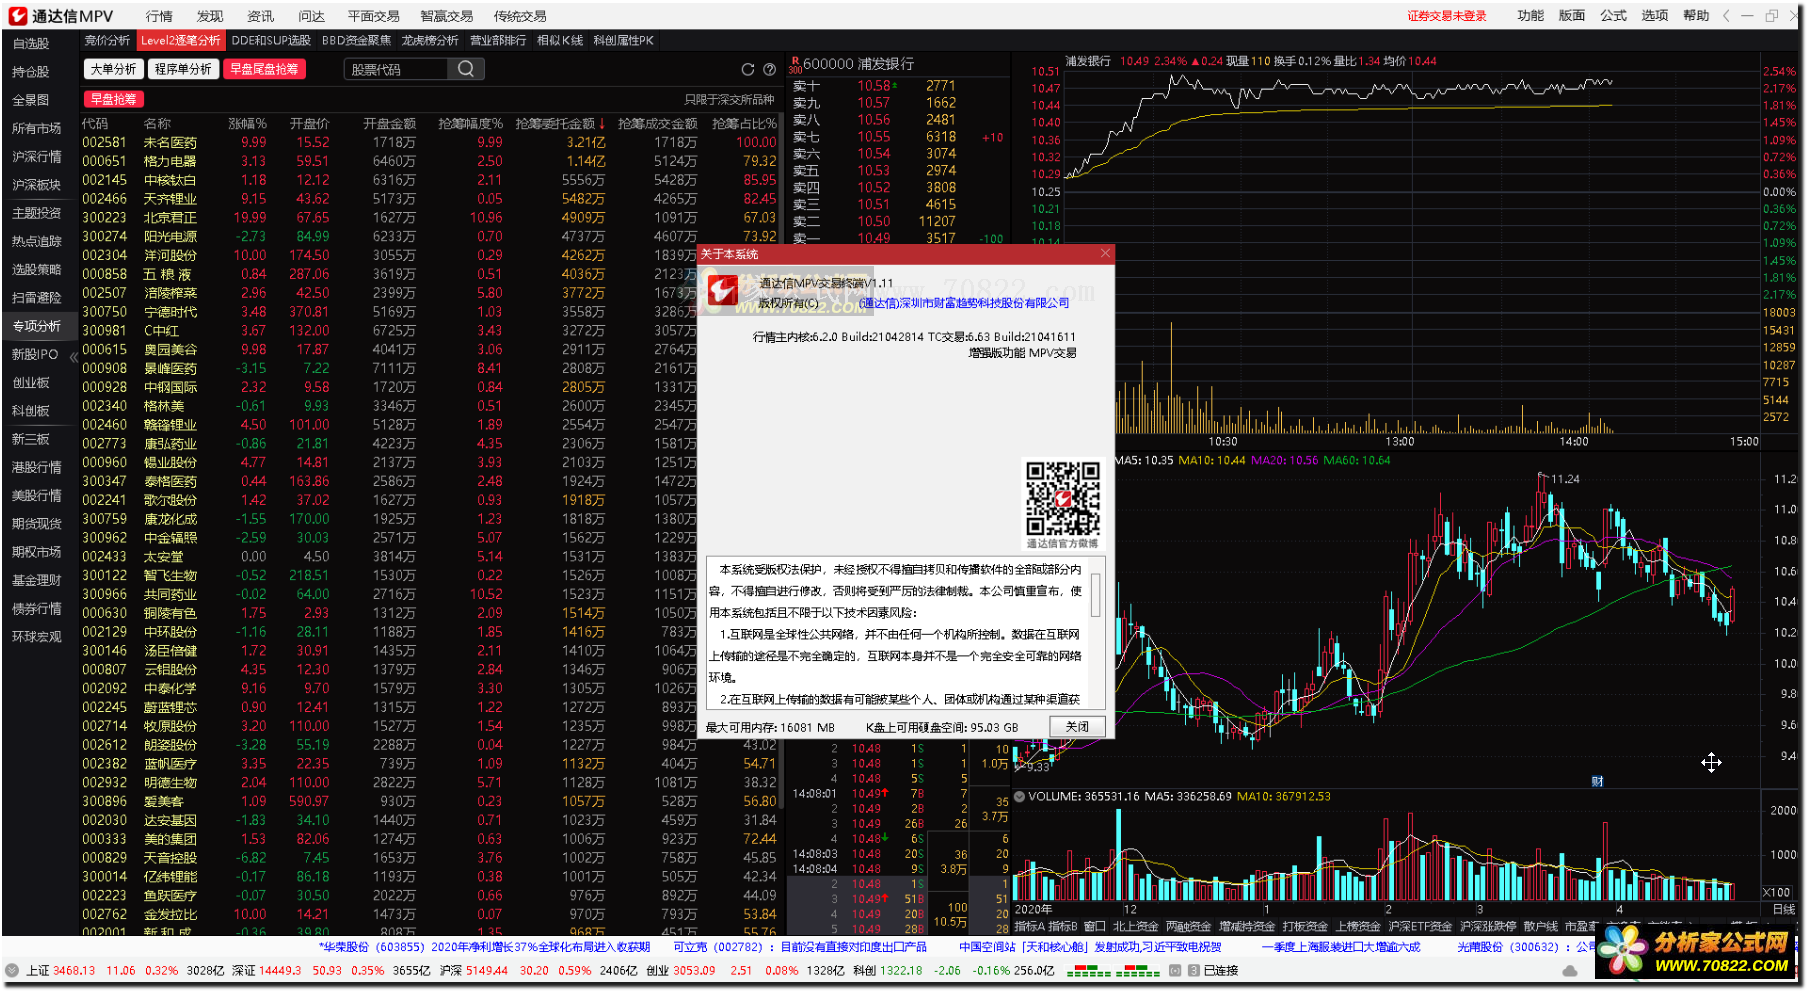Click the 财 marker on the K-line chart
The height and width of the screenshot is (991, 1808).
[x=1597, y=782]
